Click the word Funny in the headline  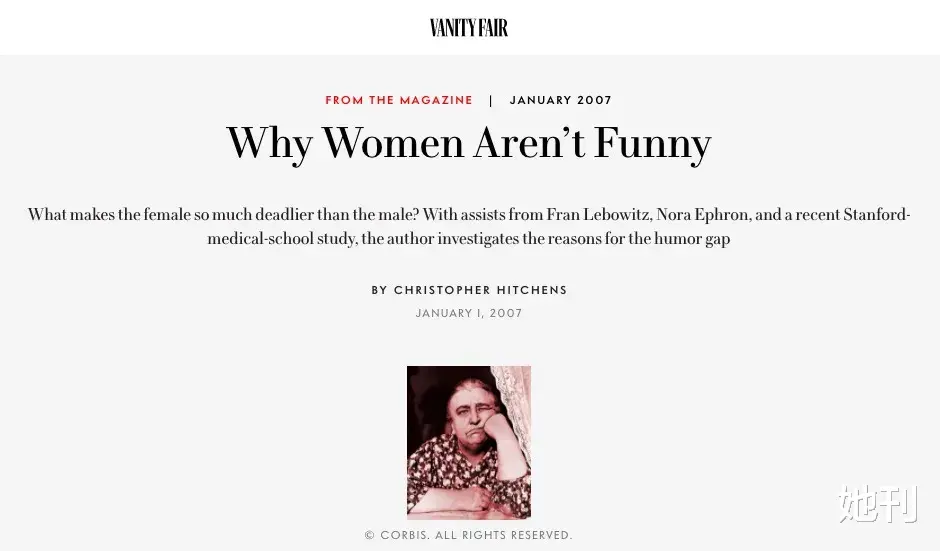[x=652, y=144]
